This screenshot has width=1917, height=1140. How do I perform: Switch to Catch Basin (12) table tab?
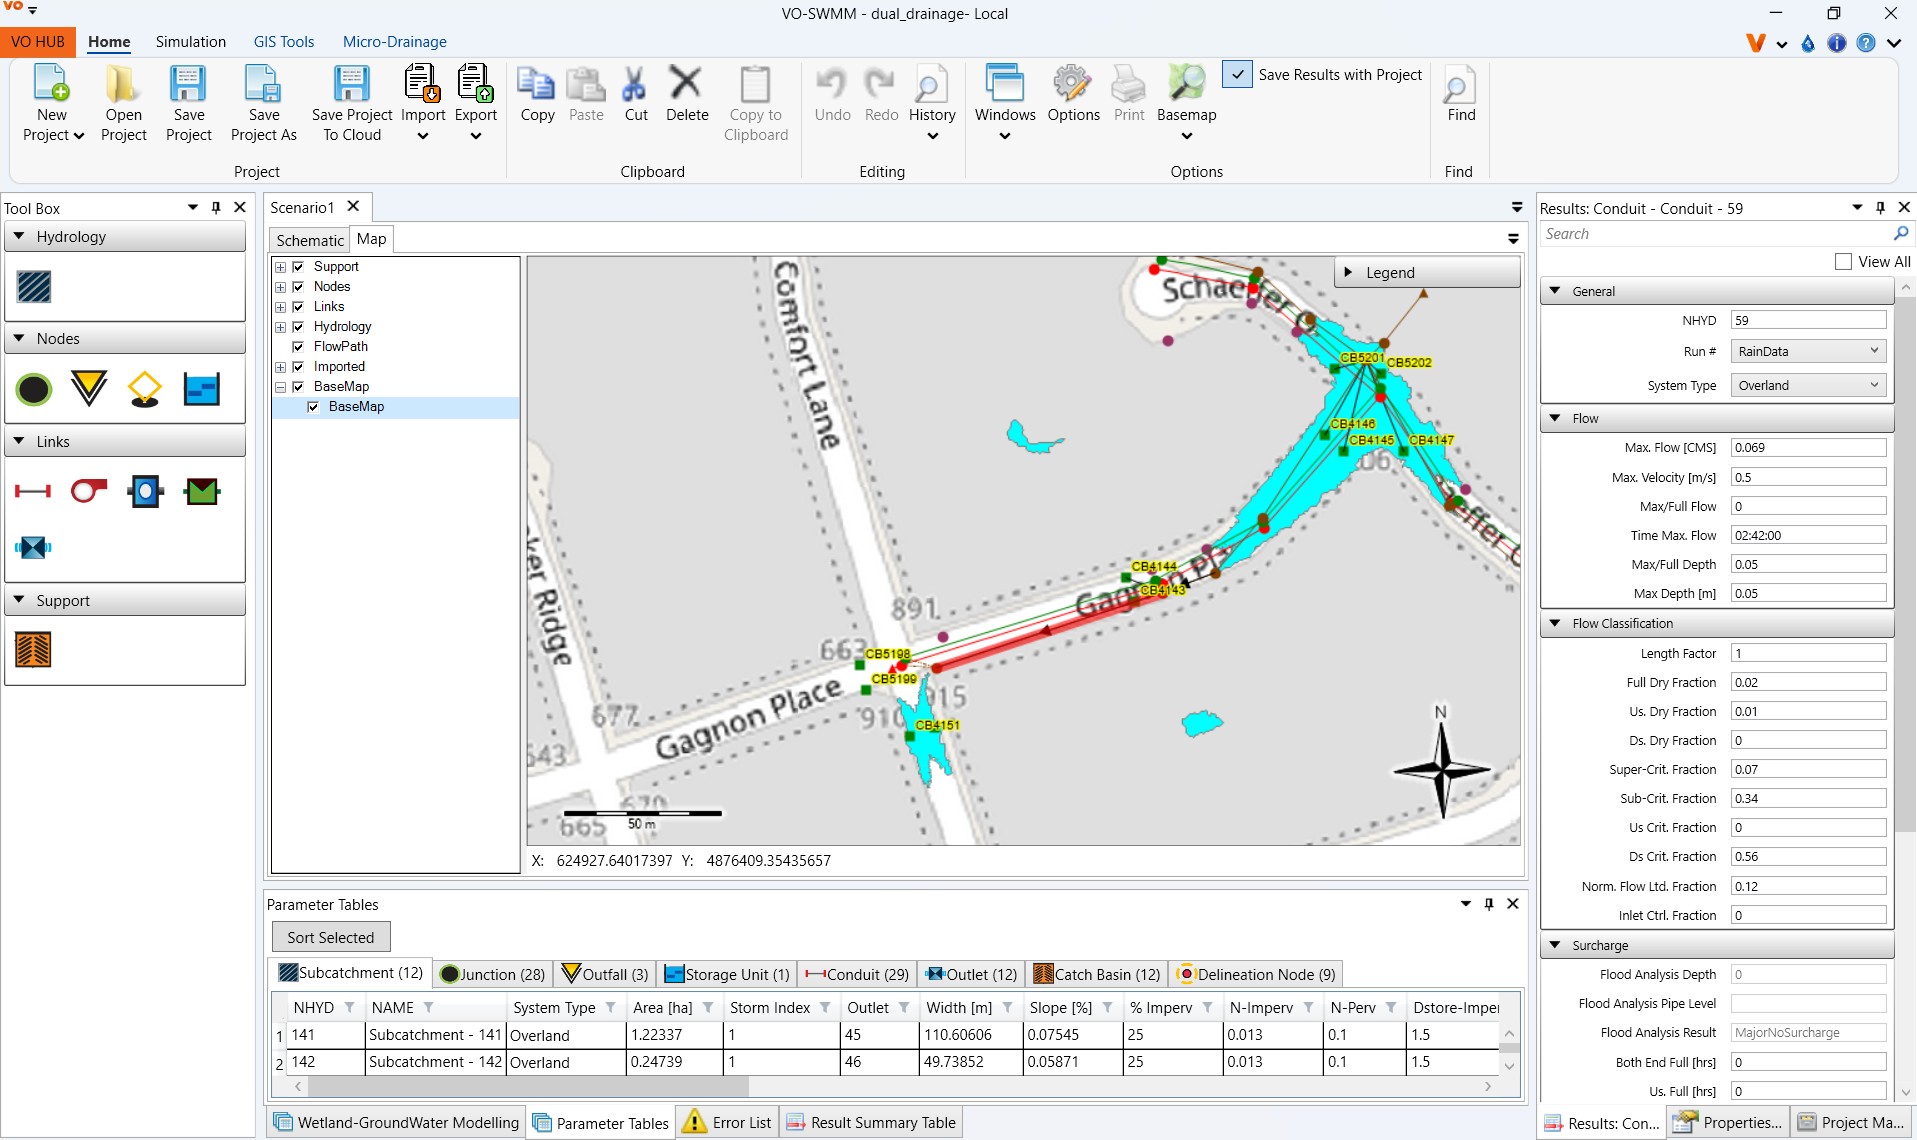(1097, 974)
